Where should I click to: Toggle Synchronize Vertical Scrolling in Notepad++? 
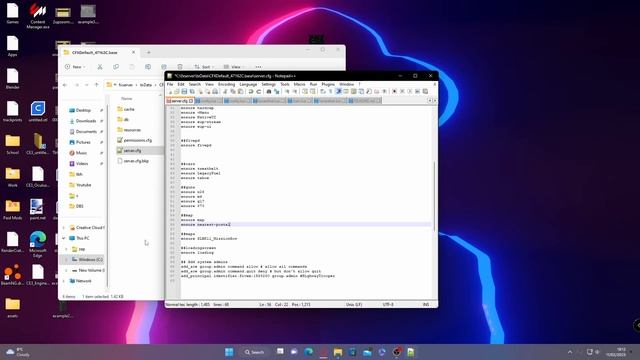pyautogui.click(x=304, y=91)
